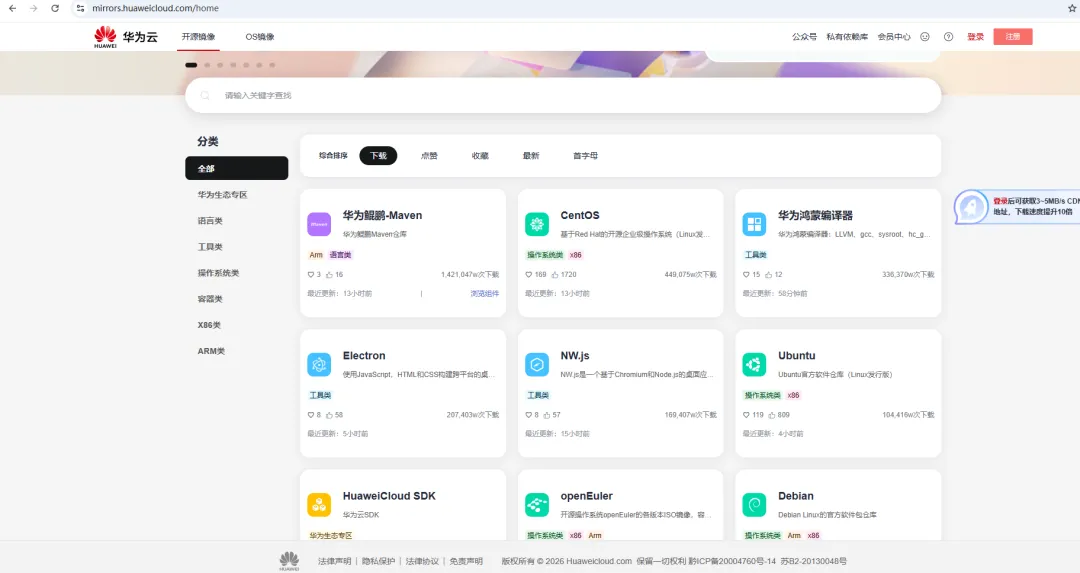1080x573 pixels.
Task: Open the 免责声明 footer link
Action: 466,561
